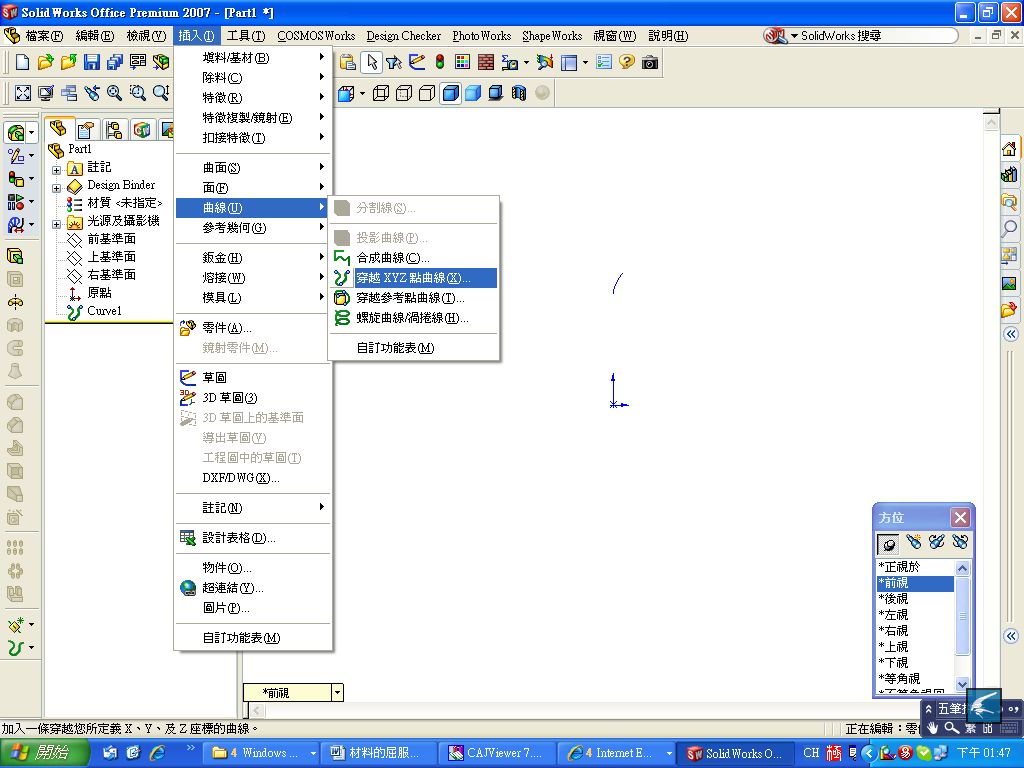Click the Orientation list scrollbar down arrow

click(962, 684)
